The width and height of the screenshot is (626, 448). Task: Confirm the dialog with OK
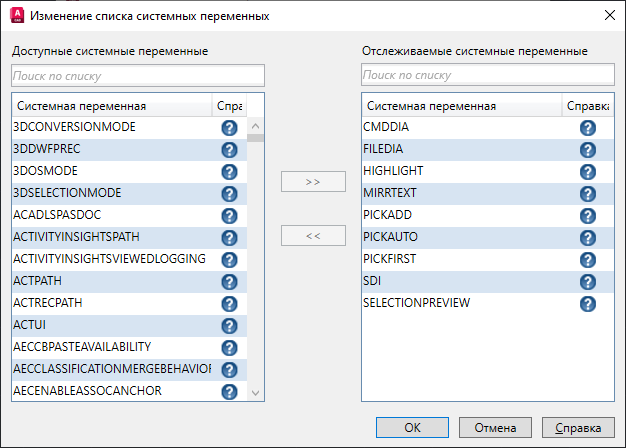[412, 427]
